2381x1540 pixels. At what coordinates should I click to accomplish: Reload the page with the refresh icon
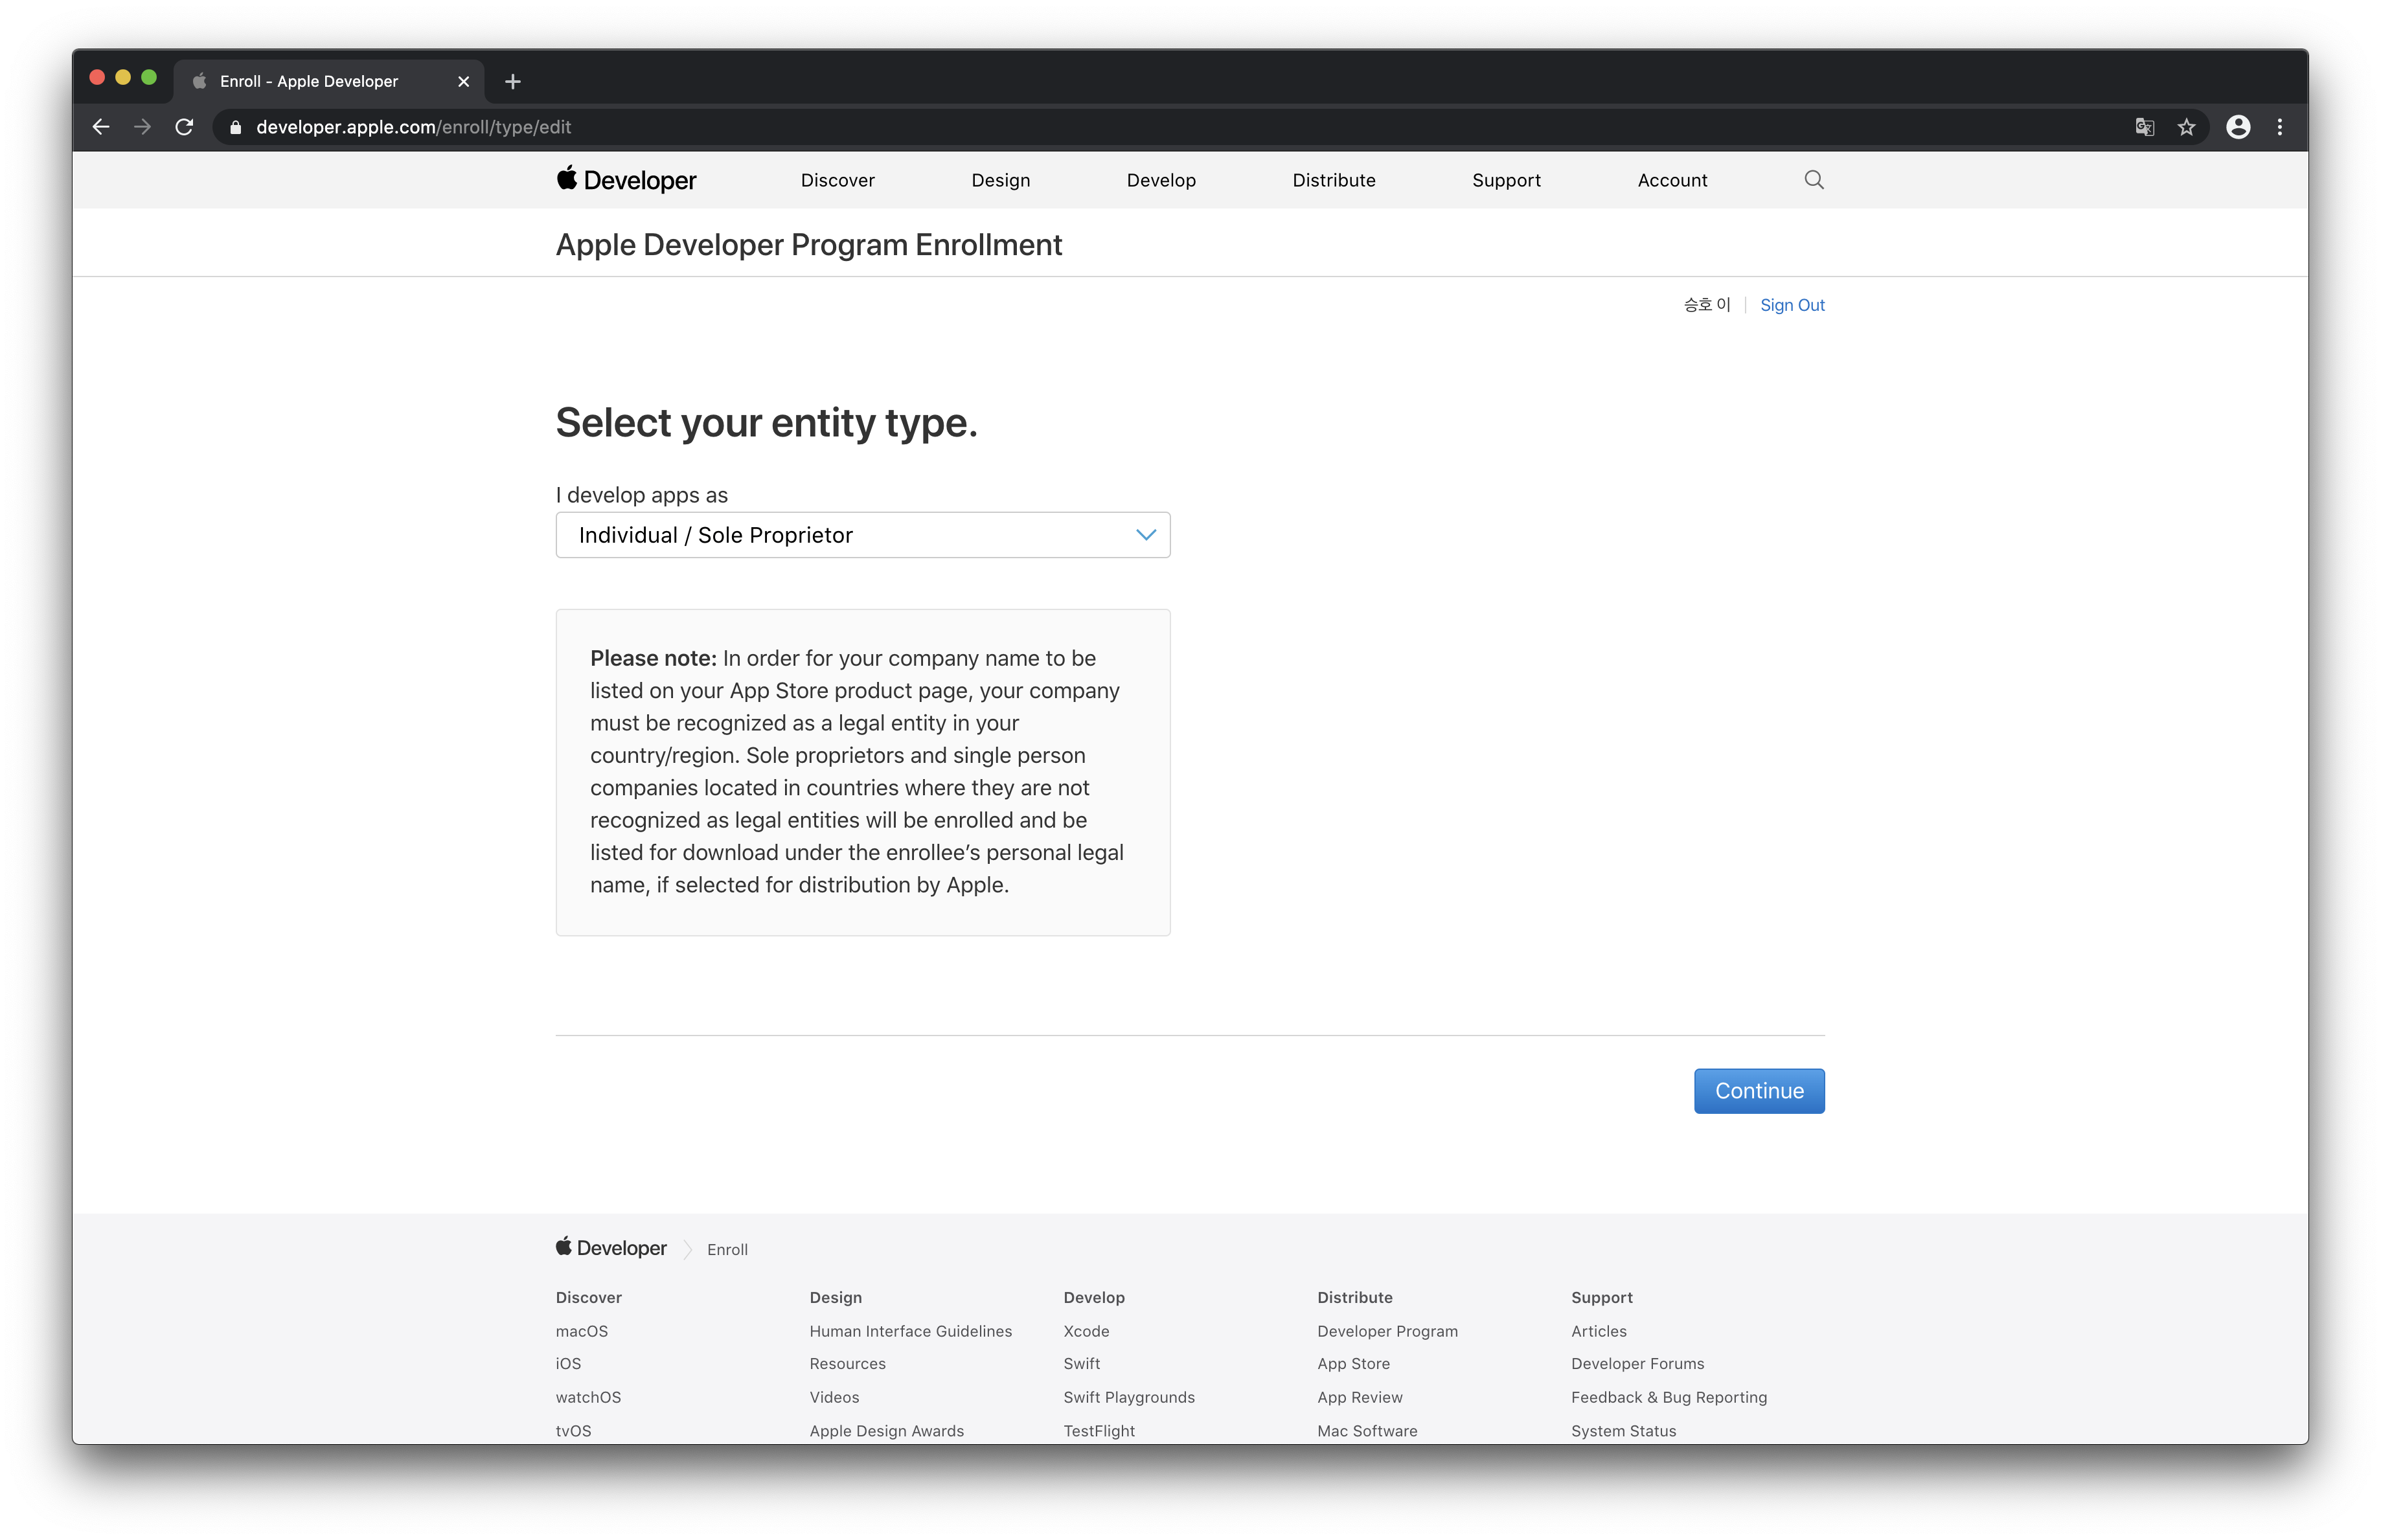tap(184, 127)
